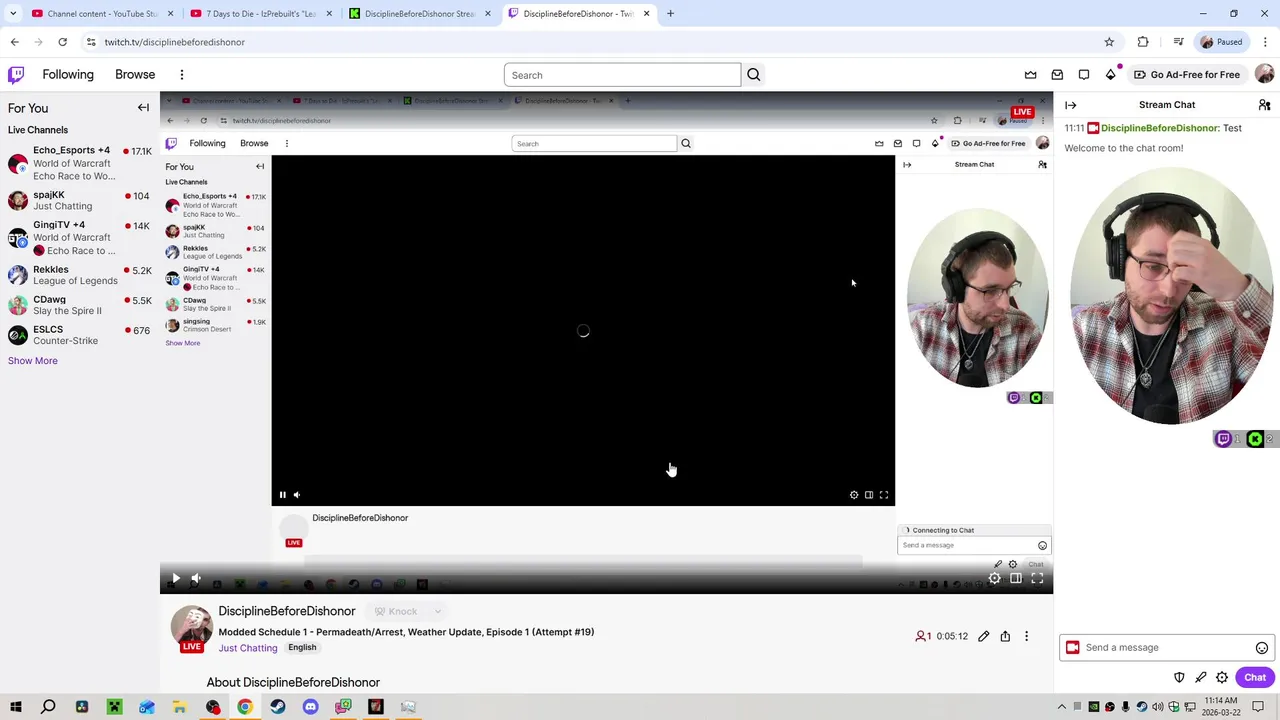Open the Prime Loot crown icon
Screen dimensions: 1280x720
tap(1031, 75)
